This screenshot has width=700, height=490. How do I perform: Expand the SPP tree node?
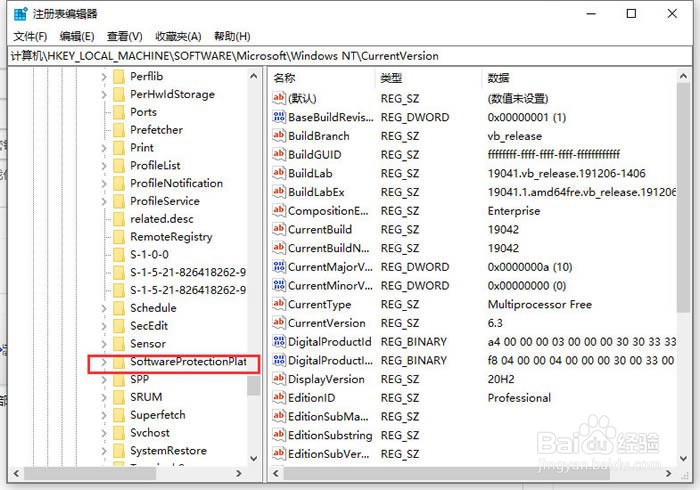104,379
